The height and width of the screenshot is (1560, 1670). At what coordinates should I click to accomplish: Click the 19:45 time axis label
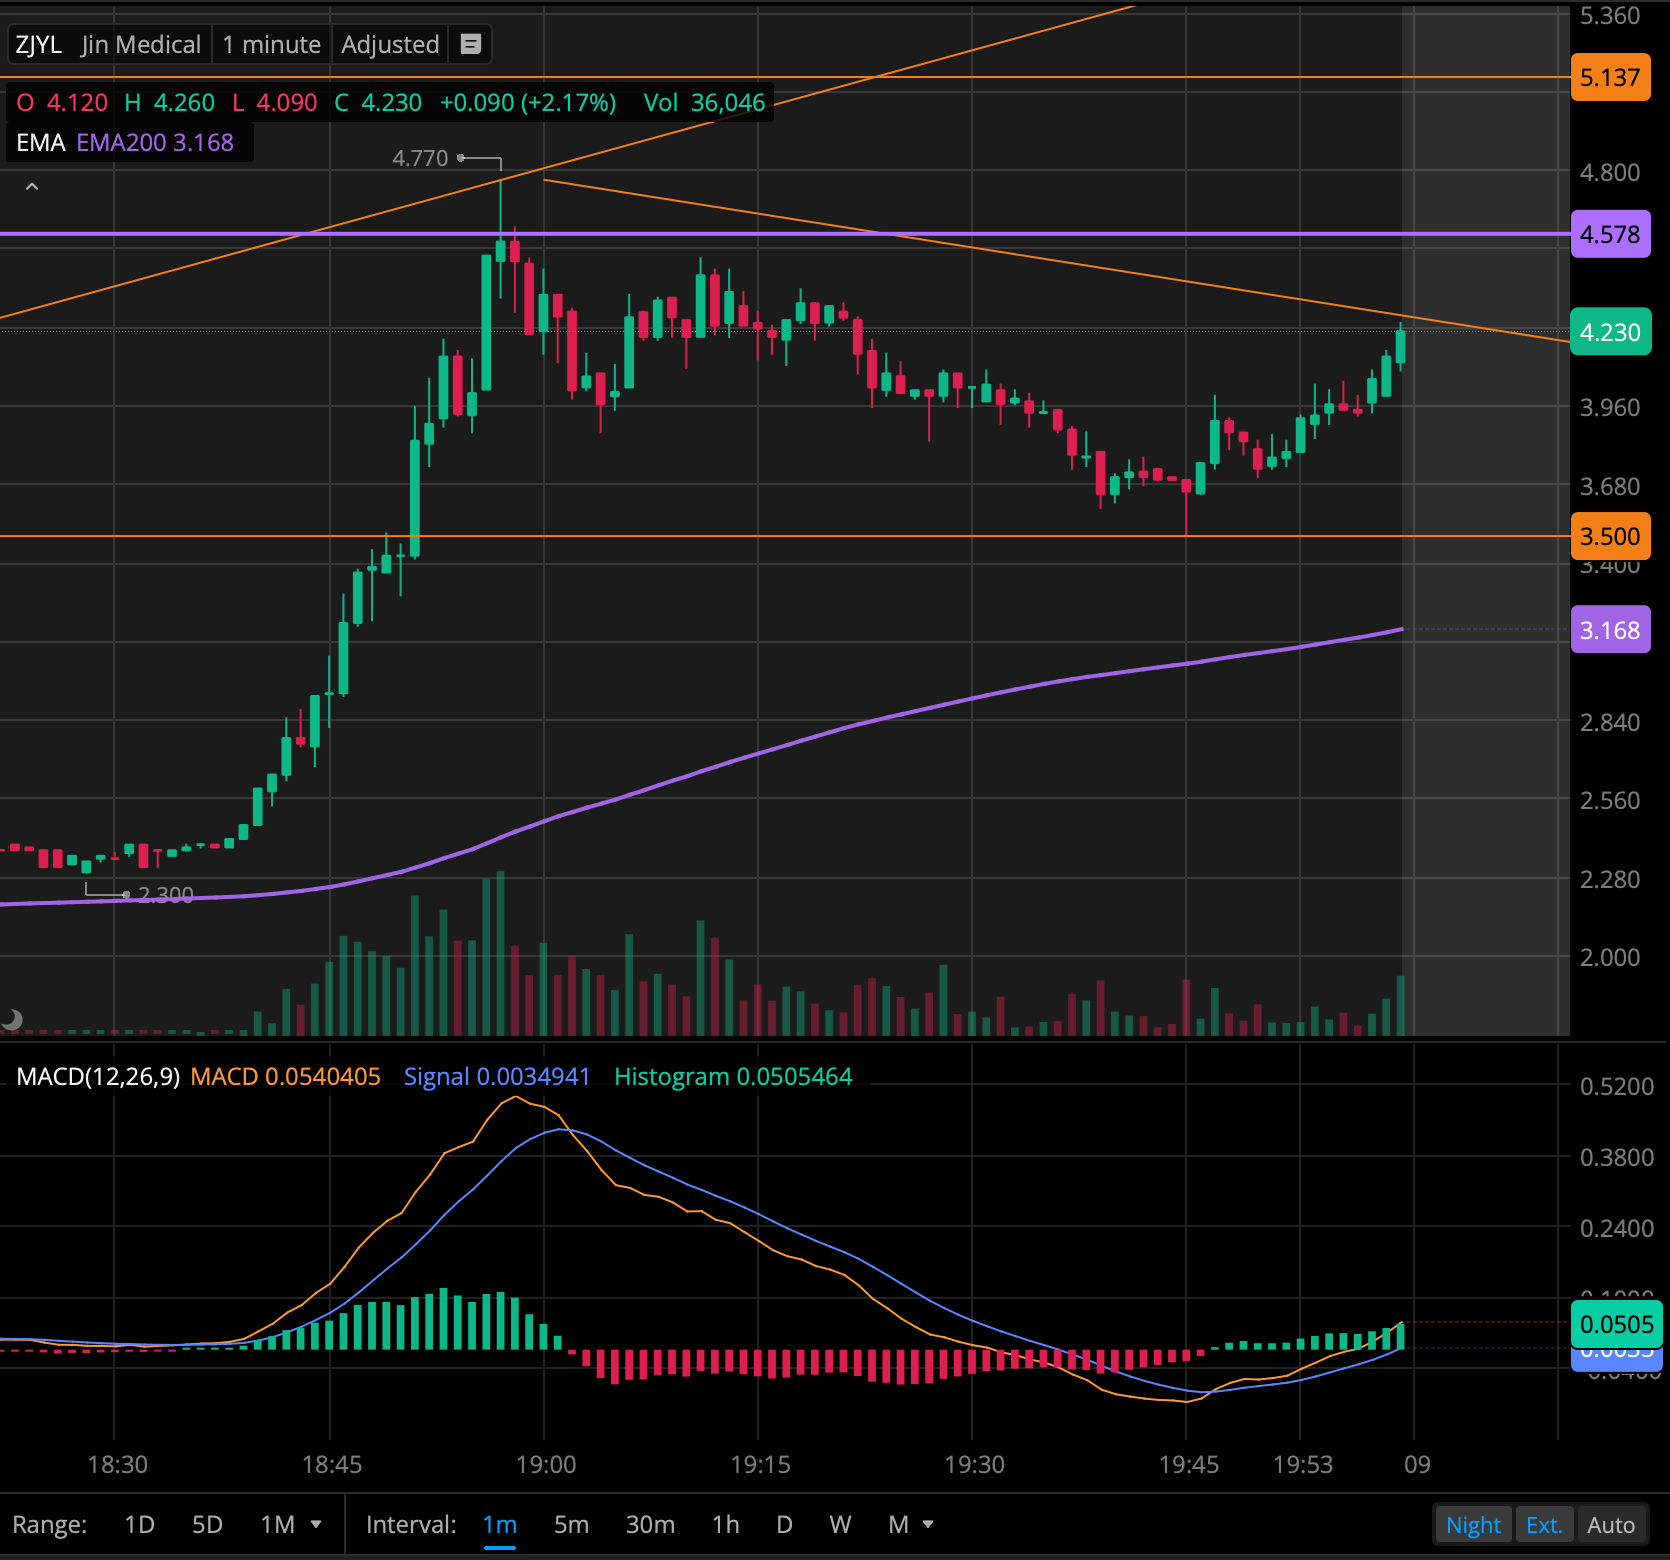coord(1189,1464)
